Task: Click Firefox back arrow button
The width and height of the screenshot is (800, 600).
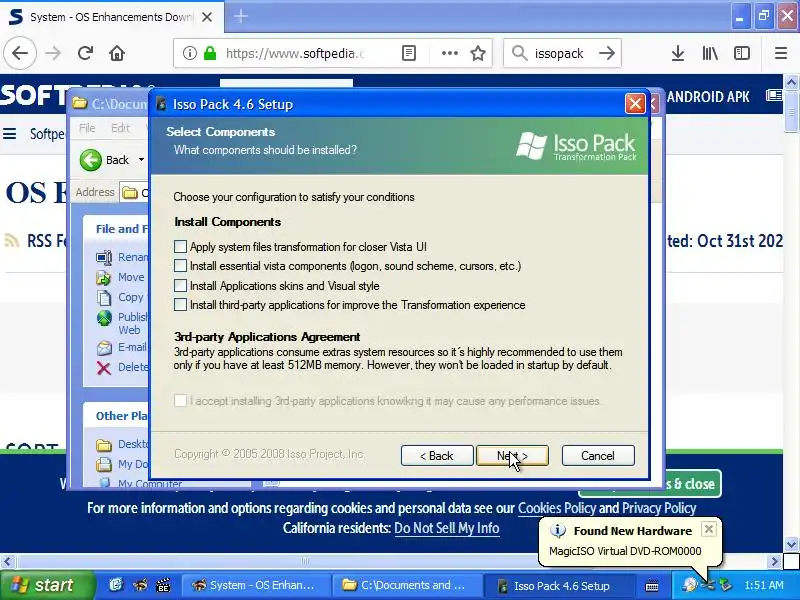Action: tap(20, 53)
